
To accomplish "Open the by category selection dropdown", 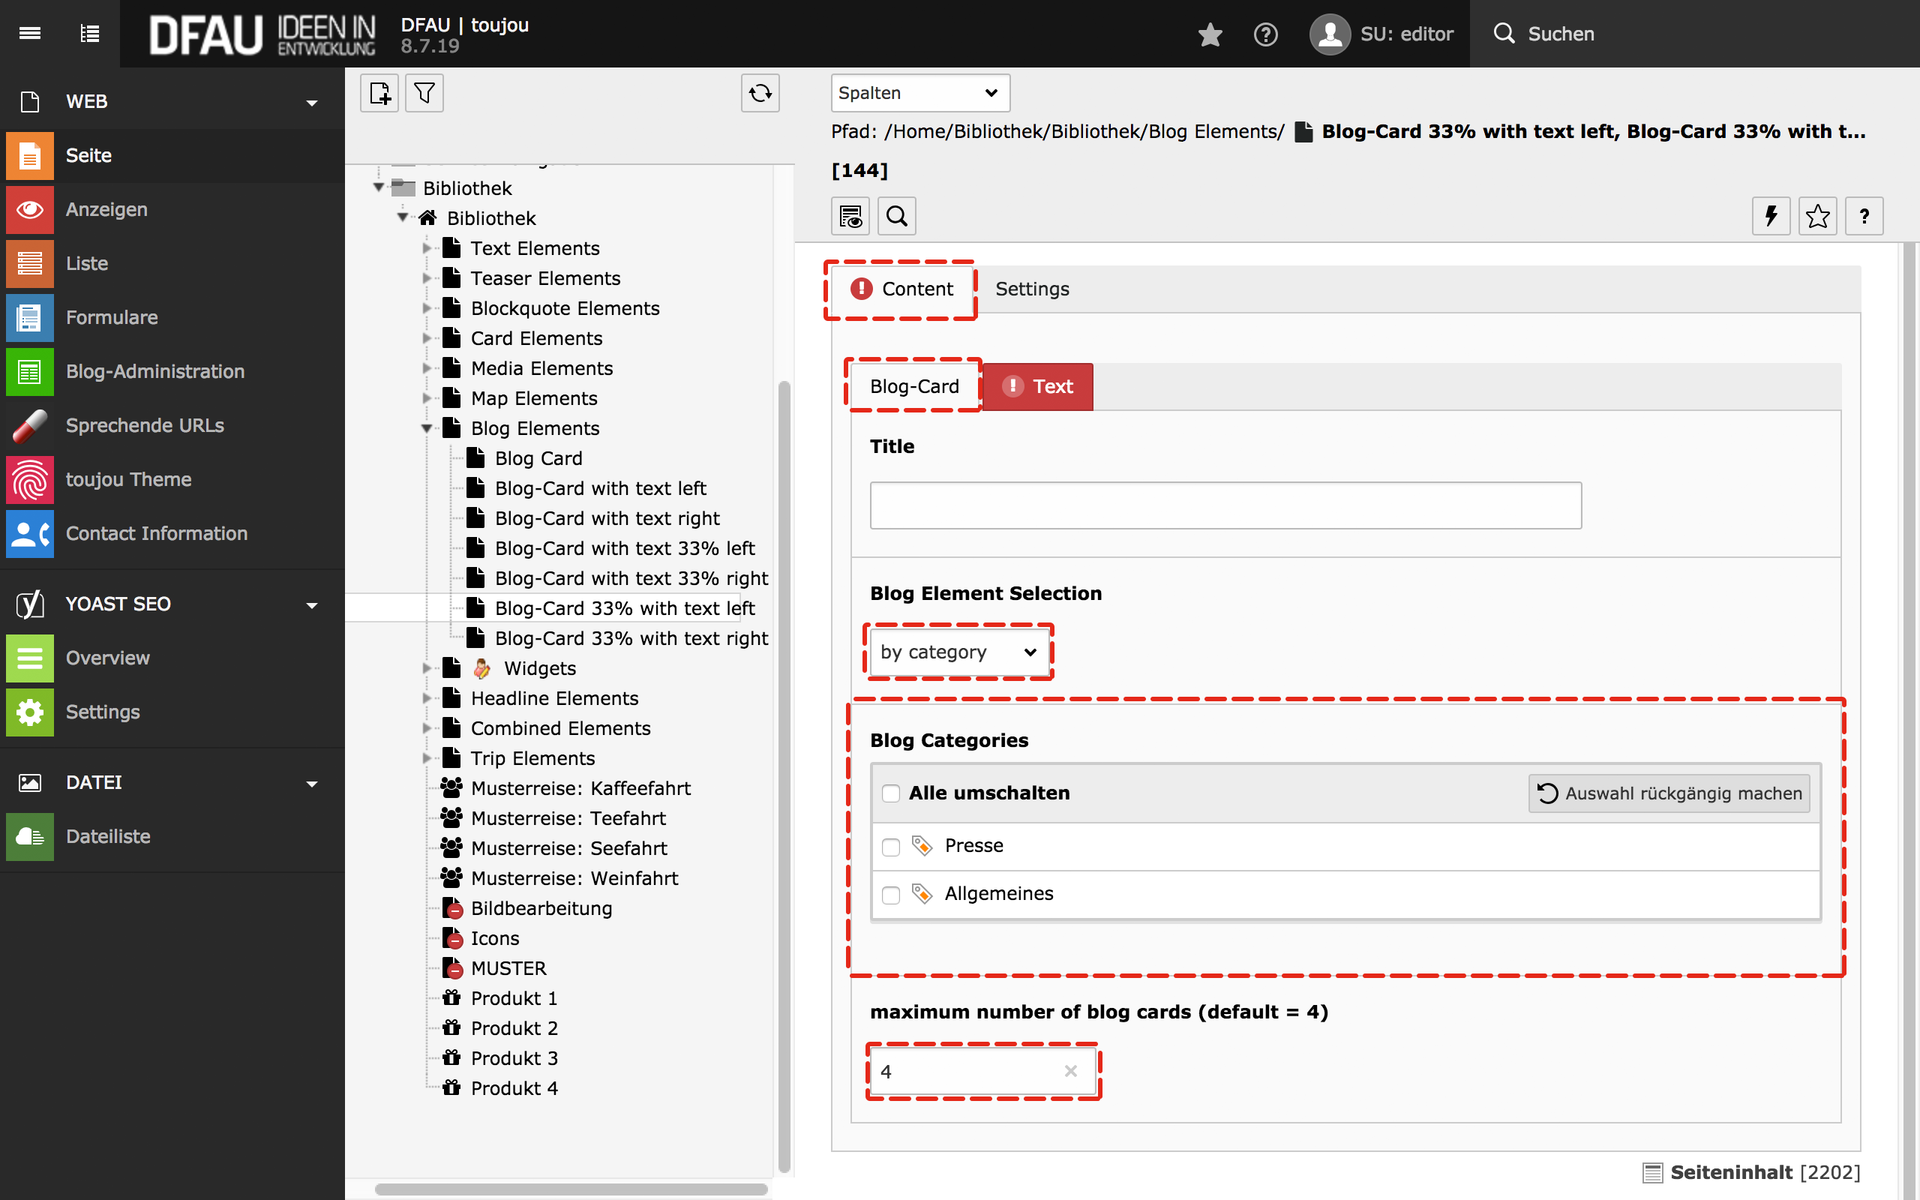I will (x=958, y=652).
